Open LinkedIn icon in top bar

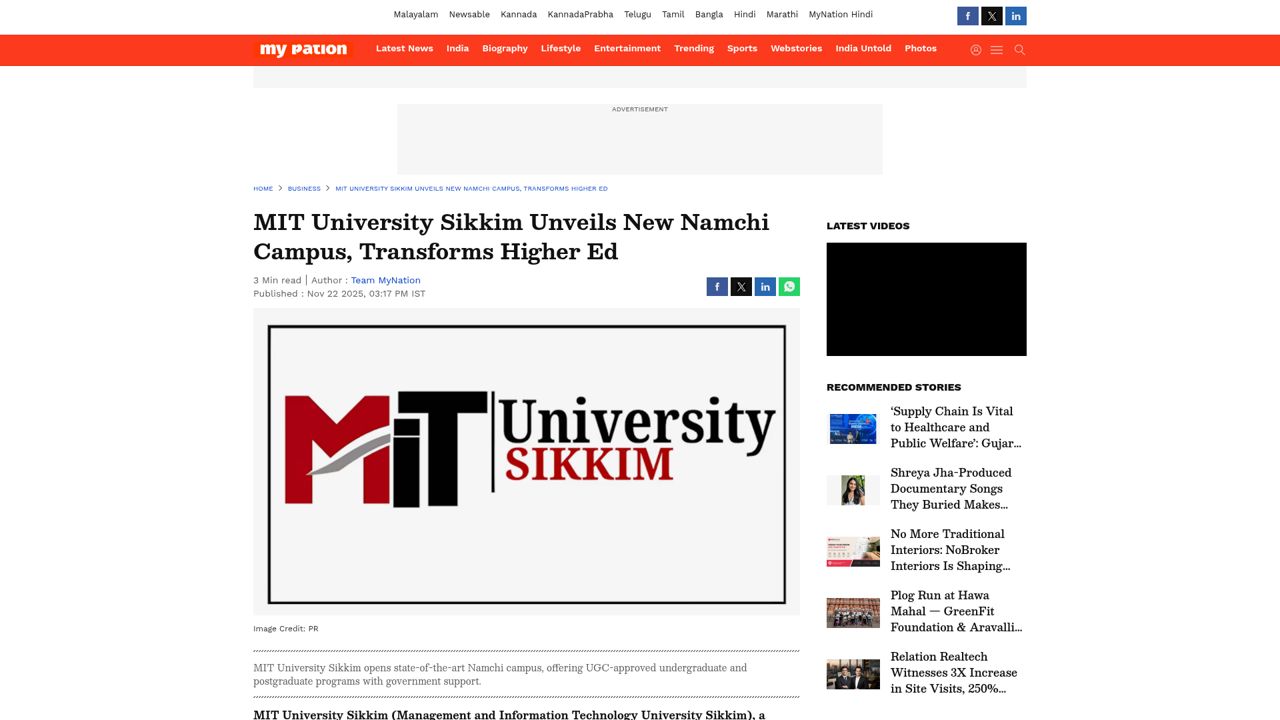1016,16
